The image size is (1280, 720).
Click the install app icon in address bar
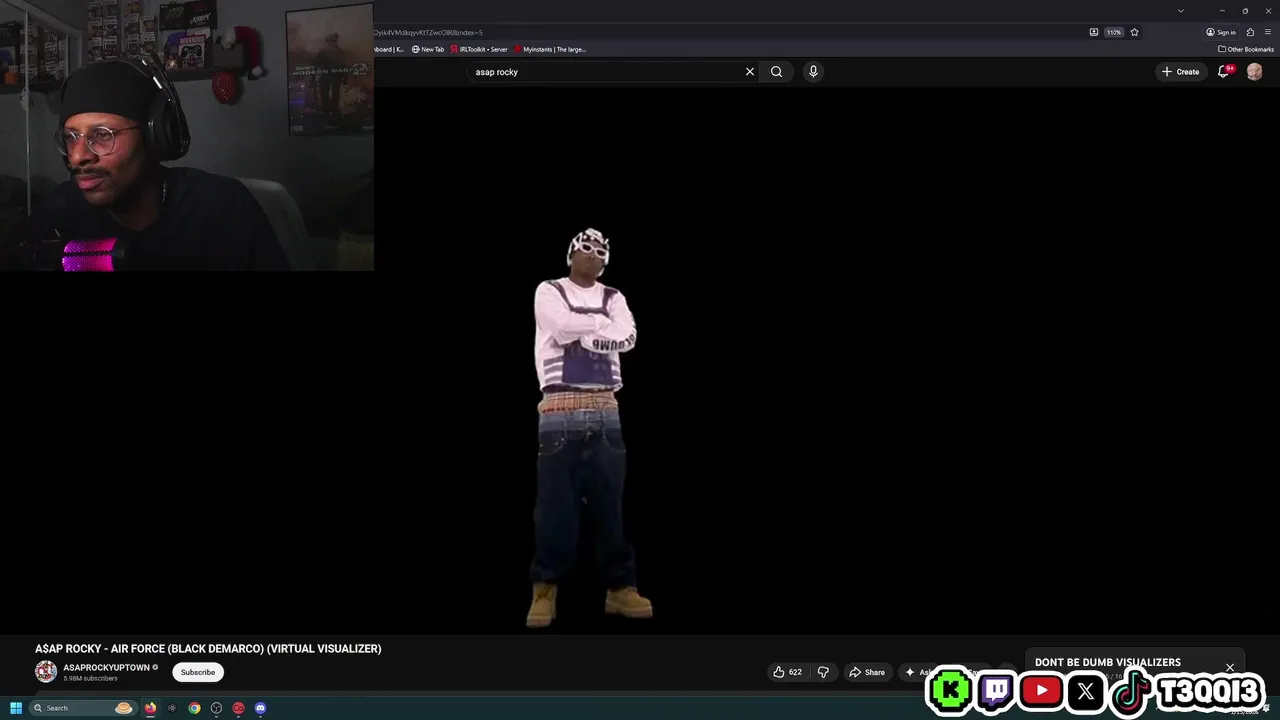click(1094, 32)
